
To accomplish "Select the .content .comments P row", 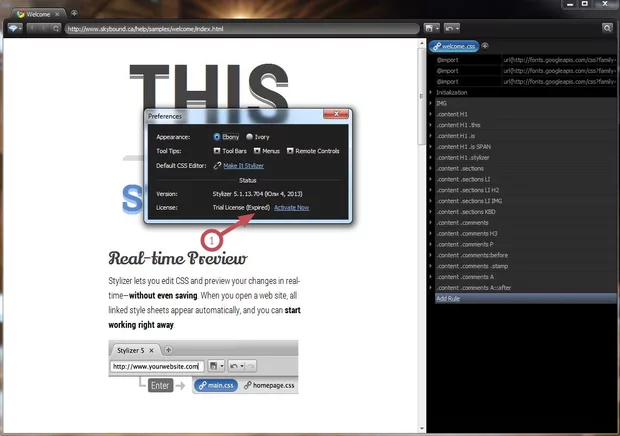I will pyautogui.click(x=525, y=244).
